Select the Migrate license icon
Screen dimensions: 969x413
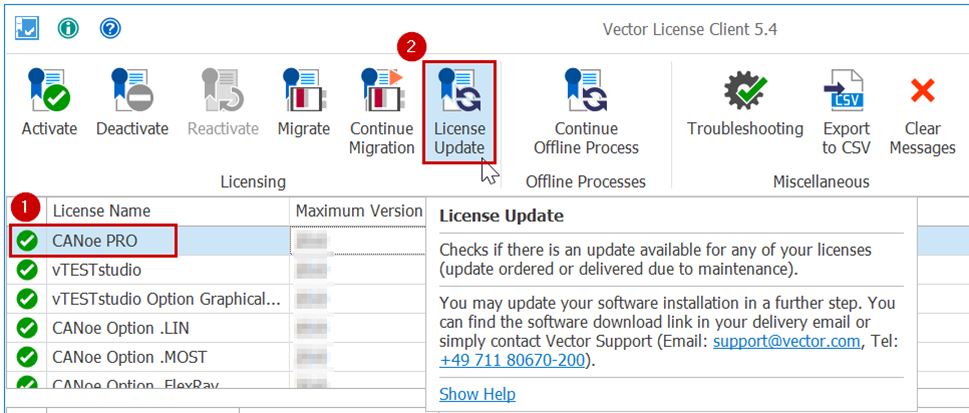click(303, 92)
